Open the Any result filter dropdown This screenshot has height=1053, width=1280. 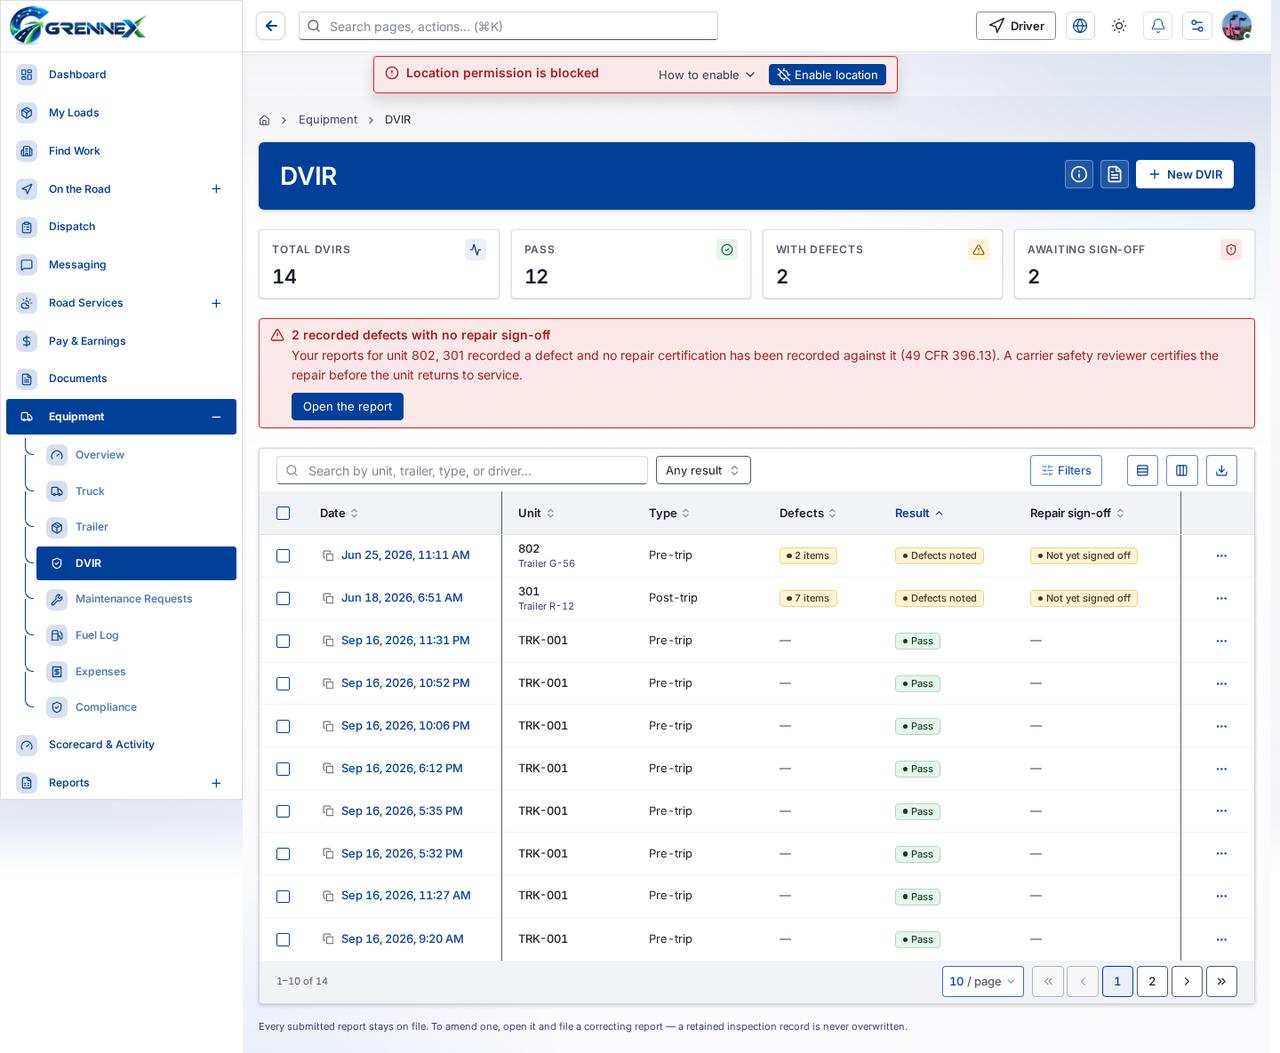(x=703, y=470)
